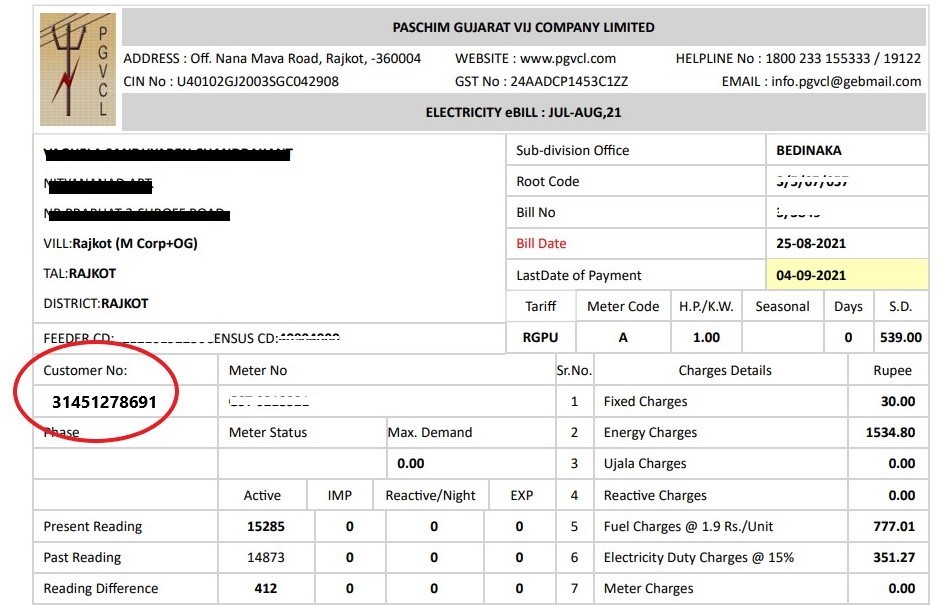Click the H.P./K.W. column header

point(706,306)
